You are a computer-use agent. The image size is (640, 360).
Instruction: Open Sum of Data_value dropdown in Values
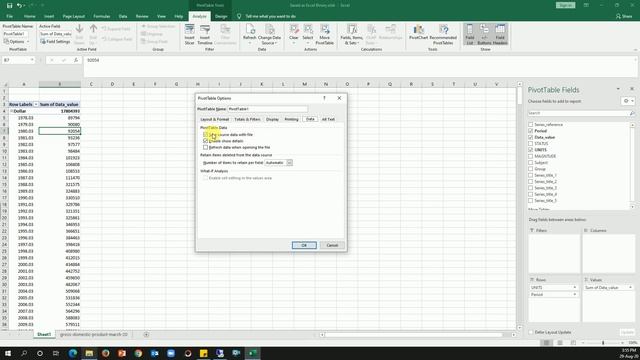tap(630, 287)
